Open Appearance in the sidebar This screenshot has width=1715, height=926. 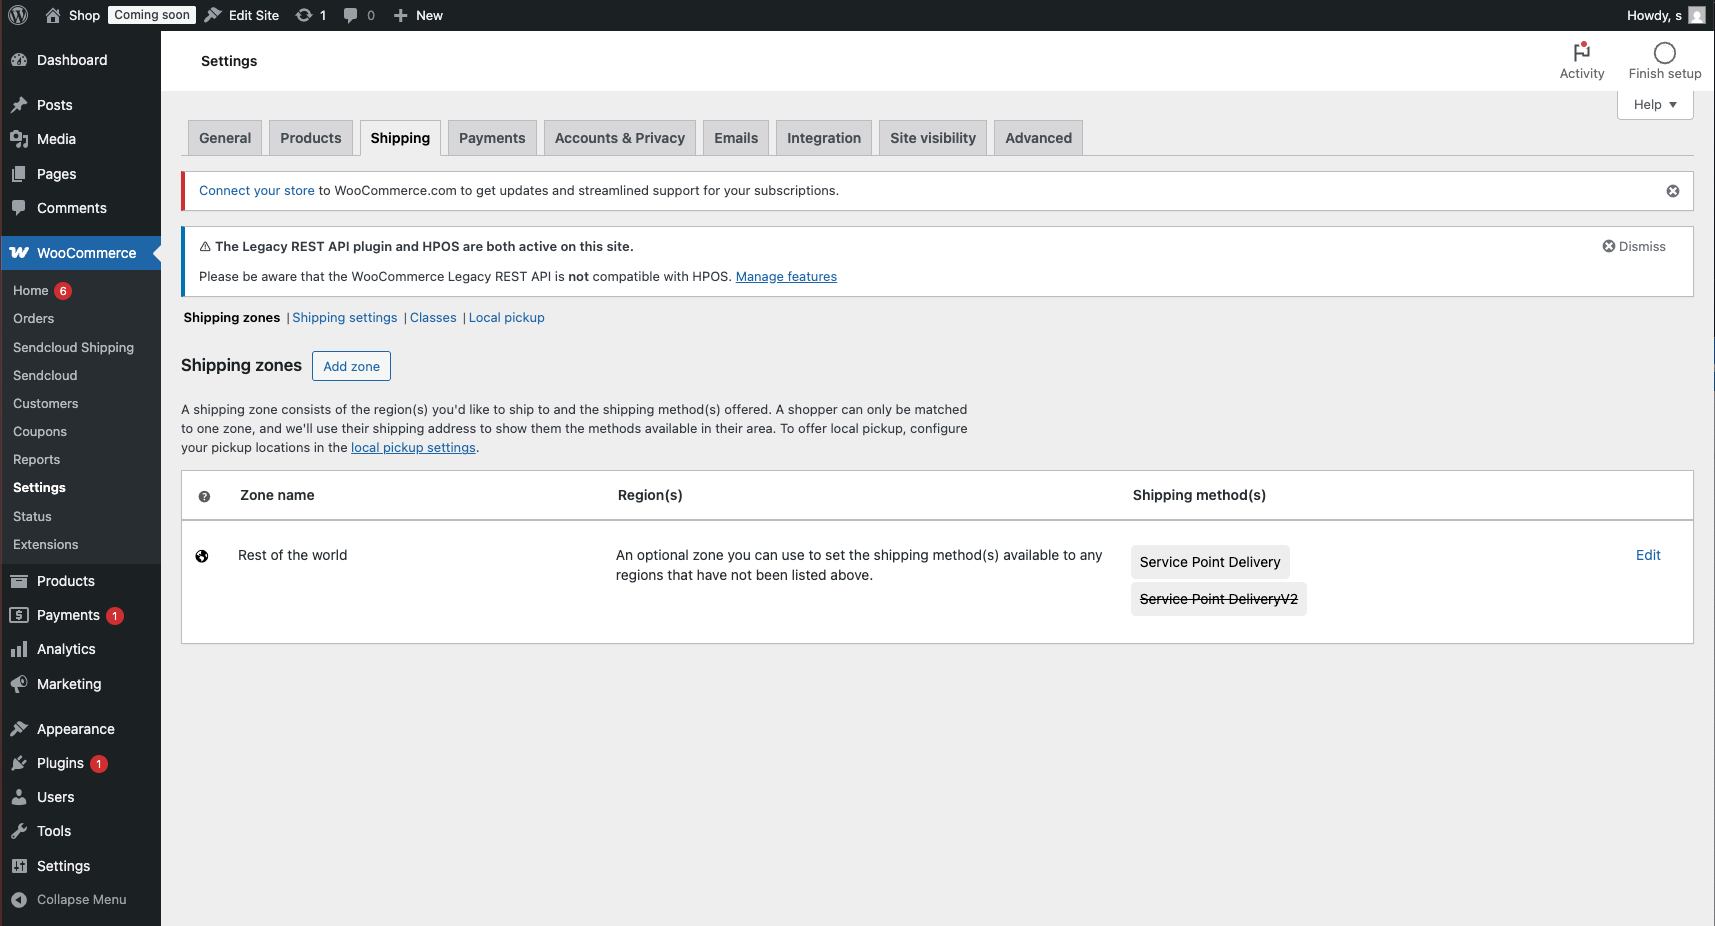coord(76,729)
